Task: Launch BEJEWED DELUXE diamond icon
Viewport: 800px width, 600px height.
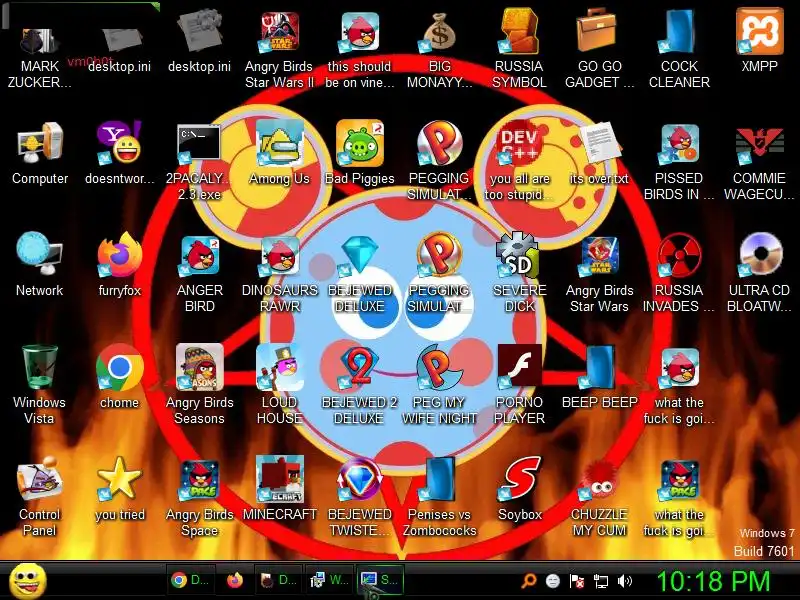Action: tap(360, 255)
